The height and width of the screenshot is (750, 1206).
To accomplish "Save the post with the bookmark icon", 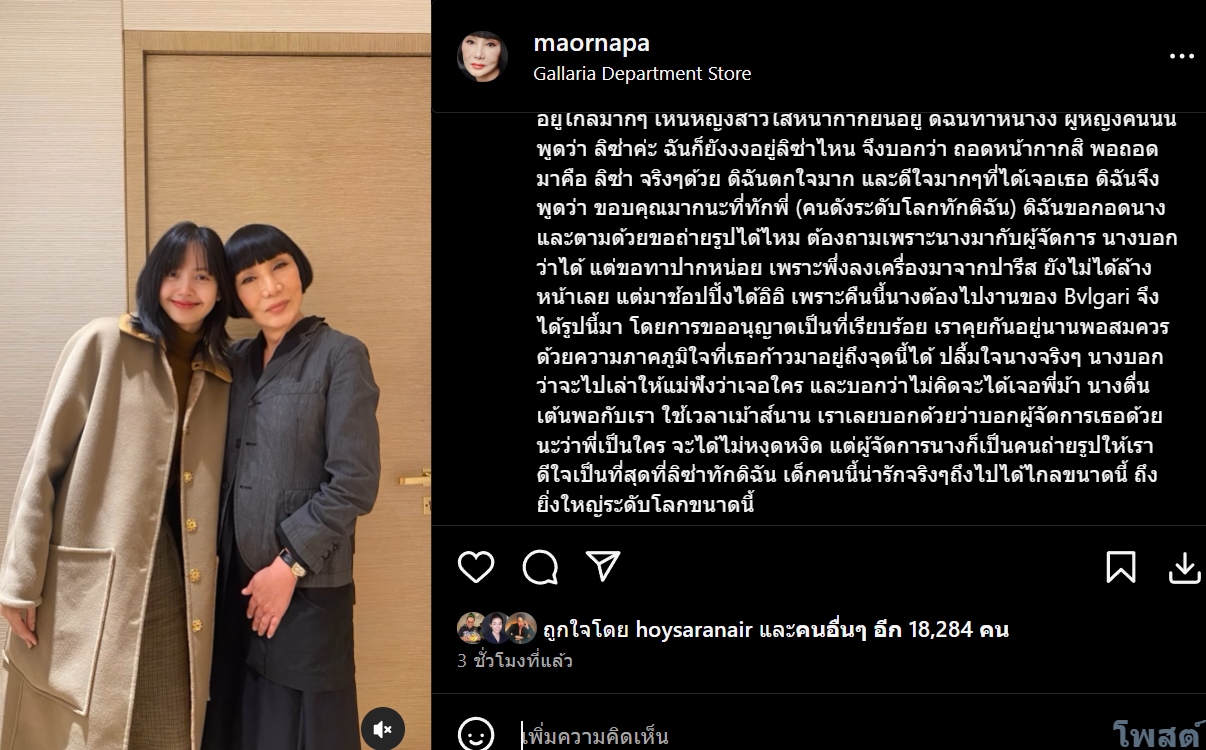I will (1121, 567).
